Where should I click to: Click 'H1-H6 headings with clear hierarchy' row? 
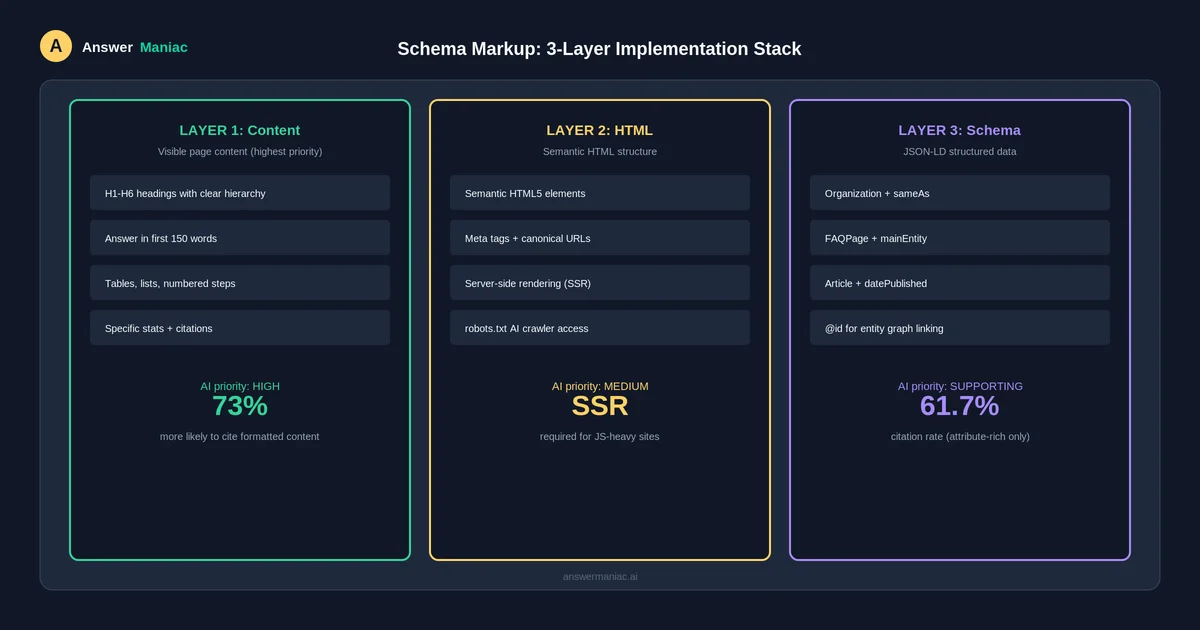[x=240, y=193]
